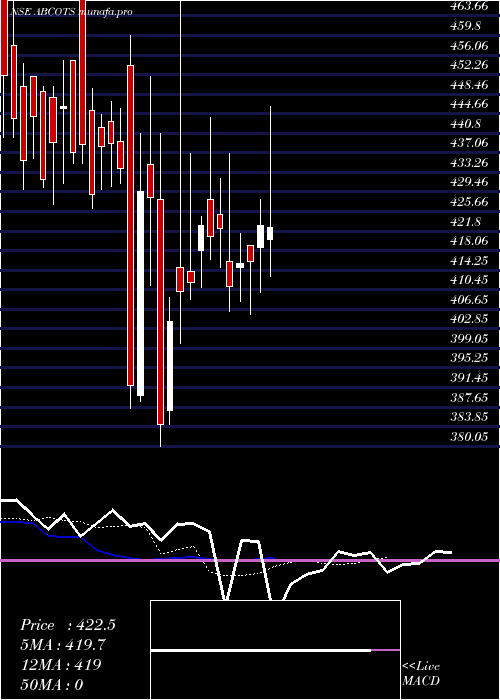Click the 444.66 price axis label
Screen dimensions: 500x700
coord(469,104)
